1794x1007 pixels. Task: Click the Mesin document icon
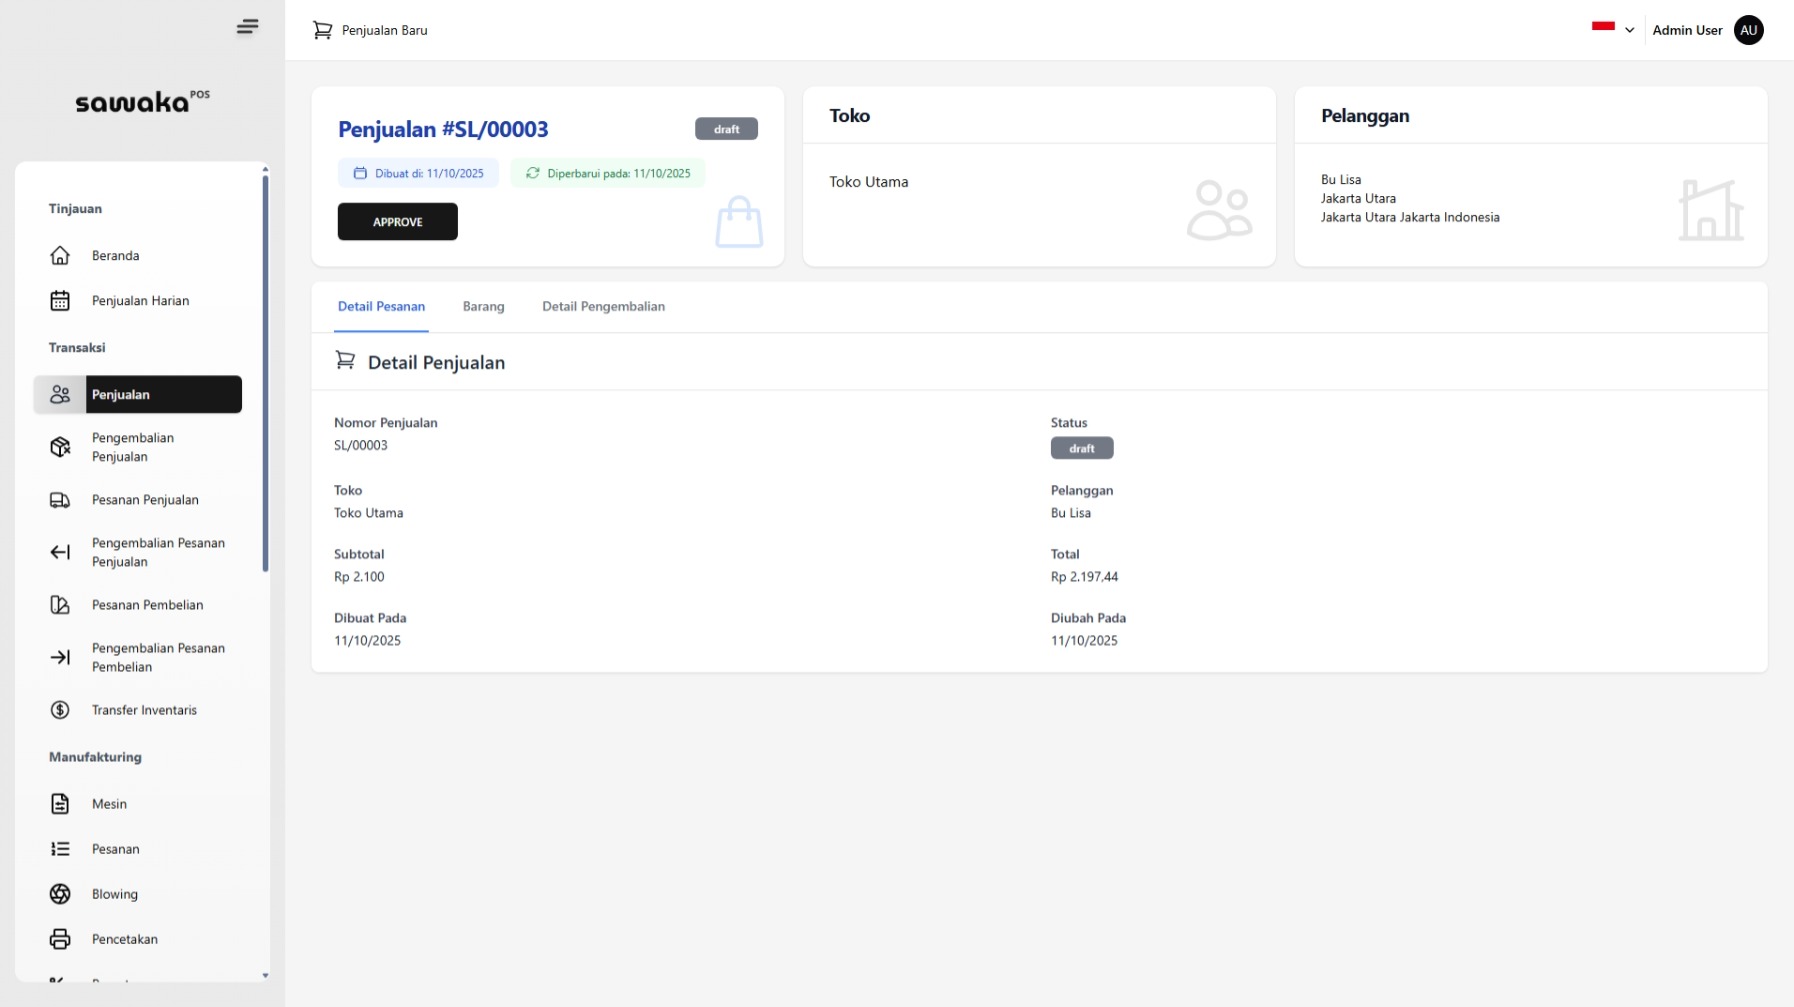click(60, 804)
